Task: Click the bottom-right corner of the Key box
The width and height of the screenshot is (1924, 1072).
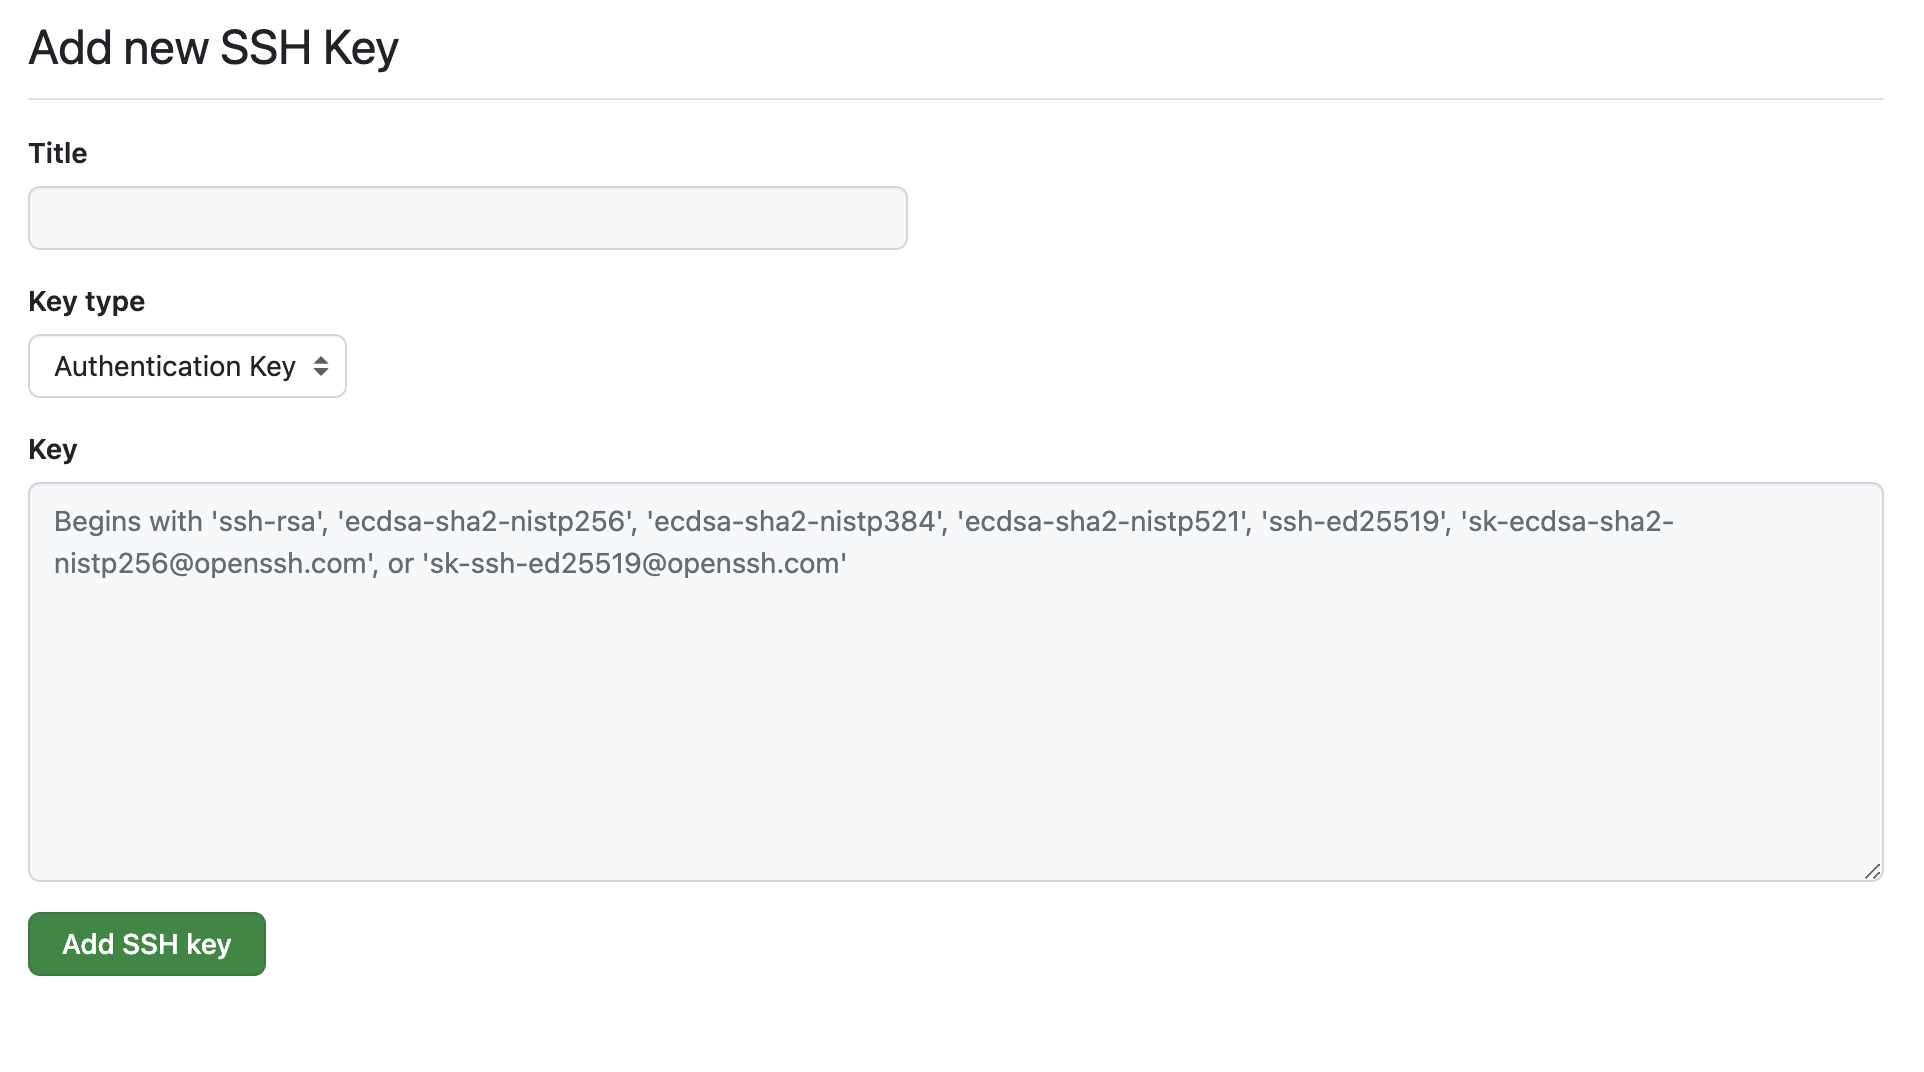Action: [x=1872, y=871]
